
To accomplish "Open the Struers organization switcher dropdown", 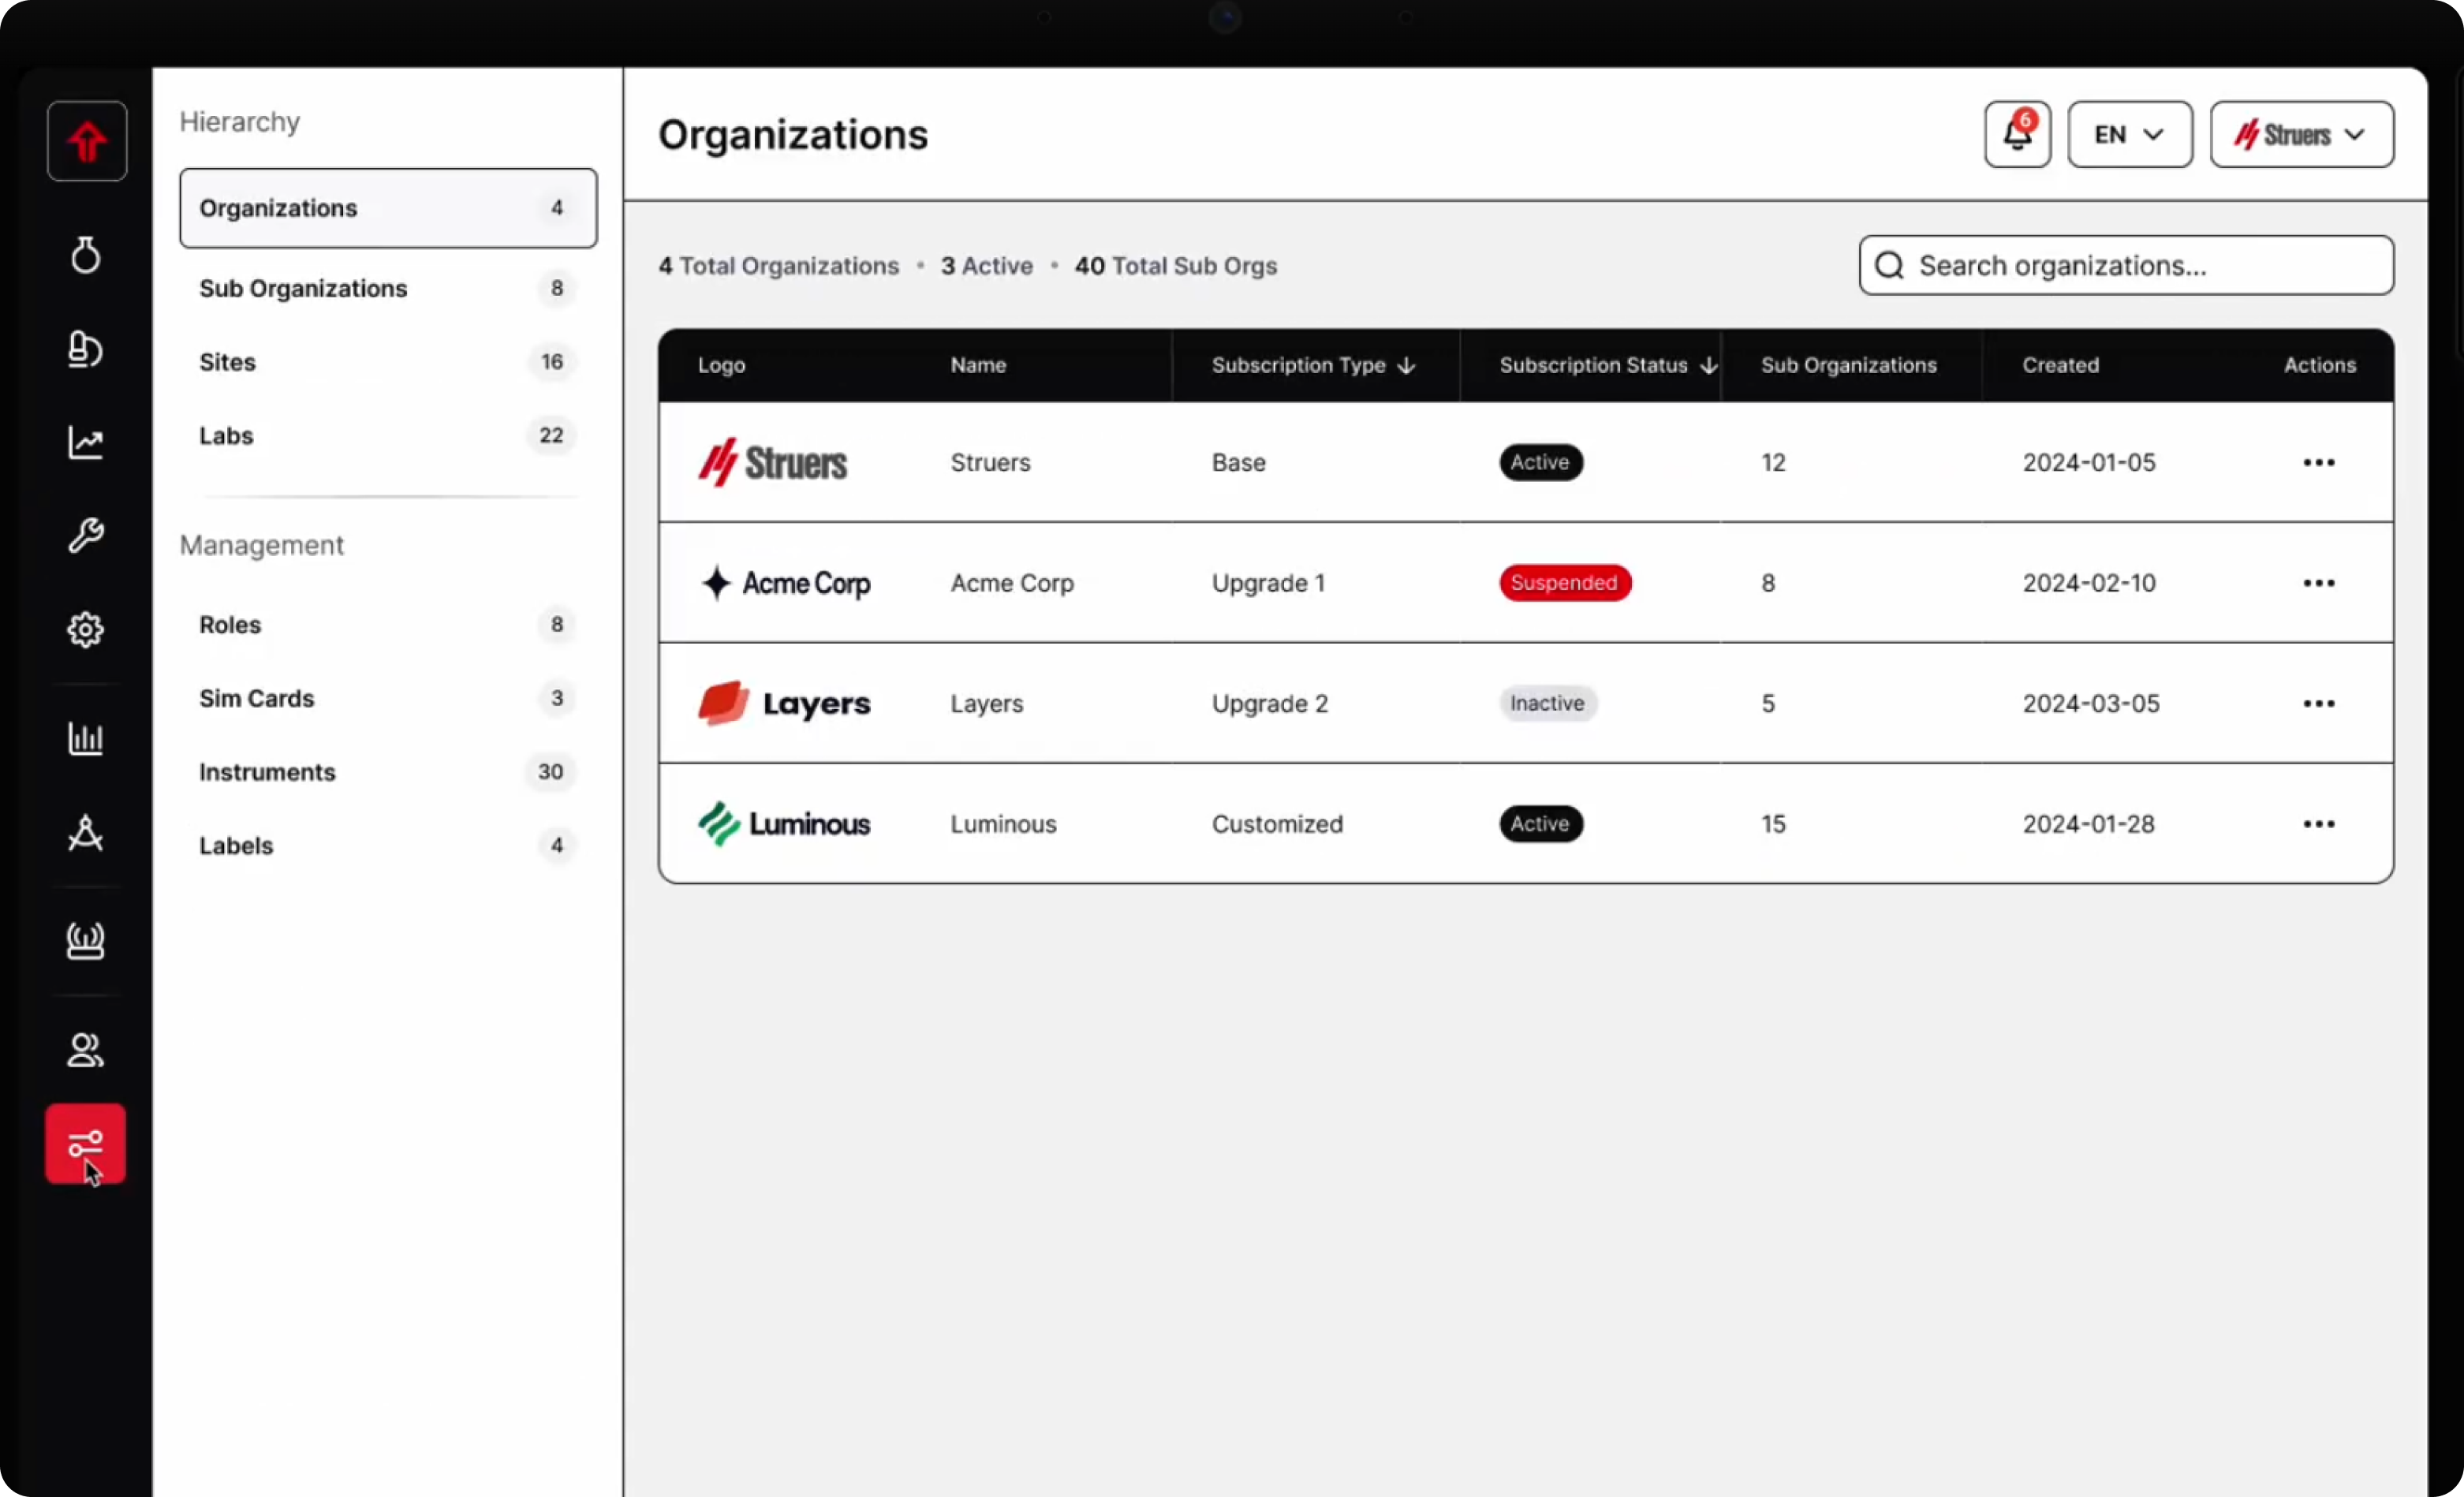I will point(2301,135).
